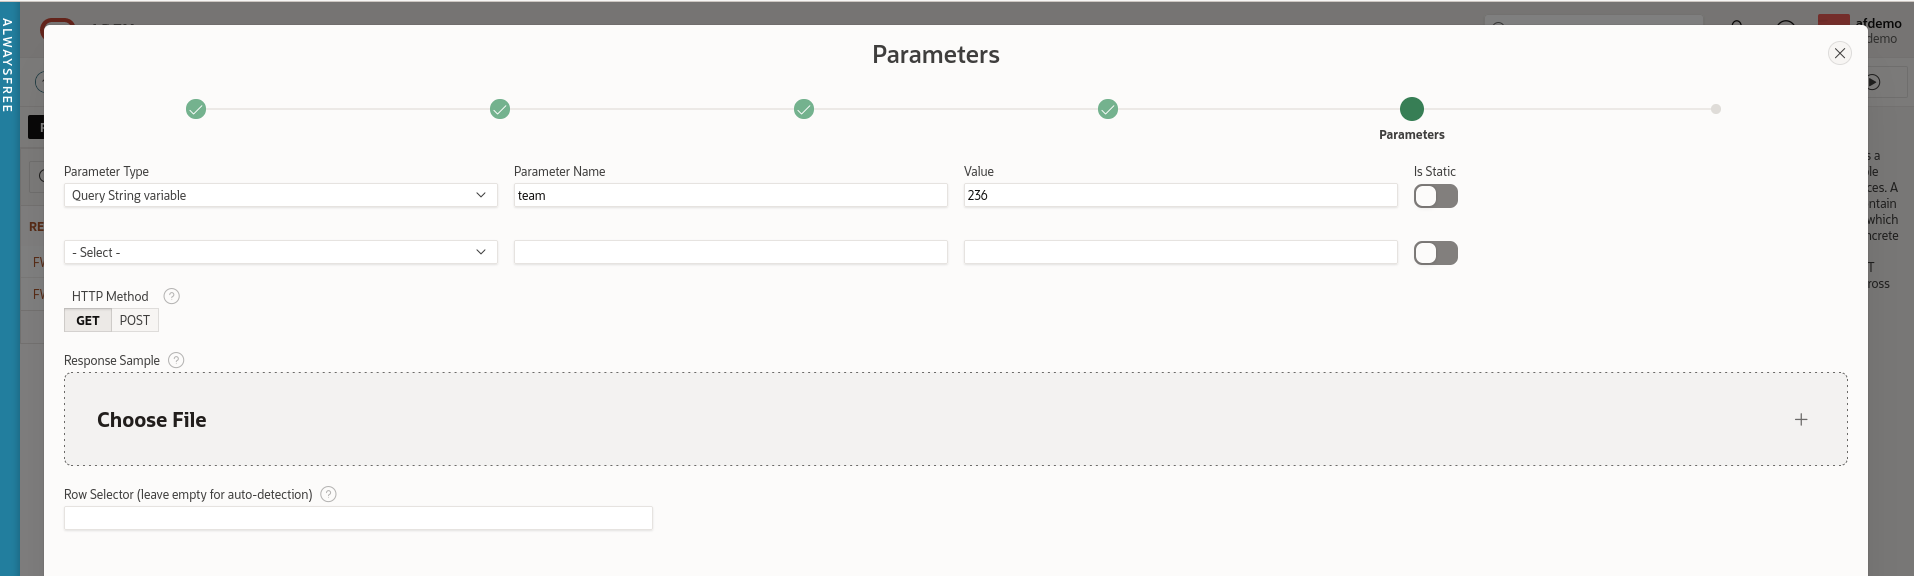Click the Row Selector help icon
Screen dimensions: 1914x576
tap(328, 494)
